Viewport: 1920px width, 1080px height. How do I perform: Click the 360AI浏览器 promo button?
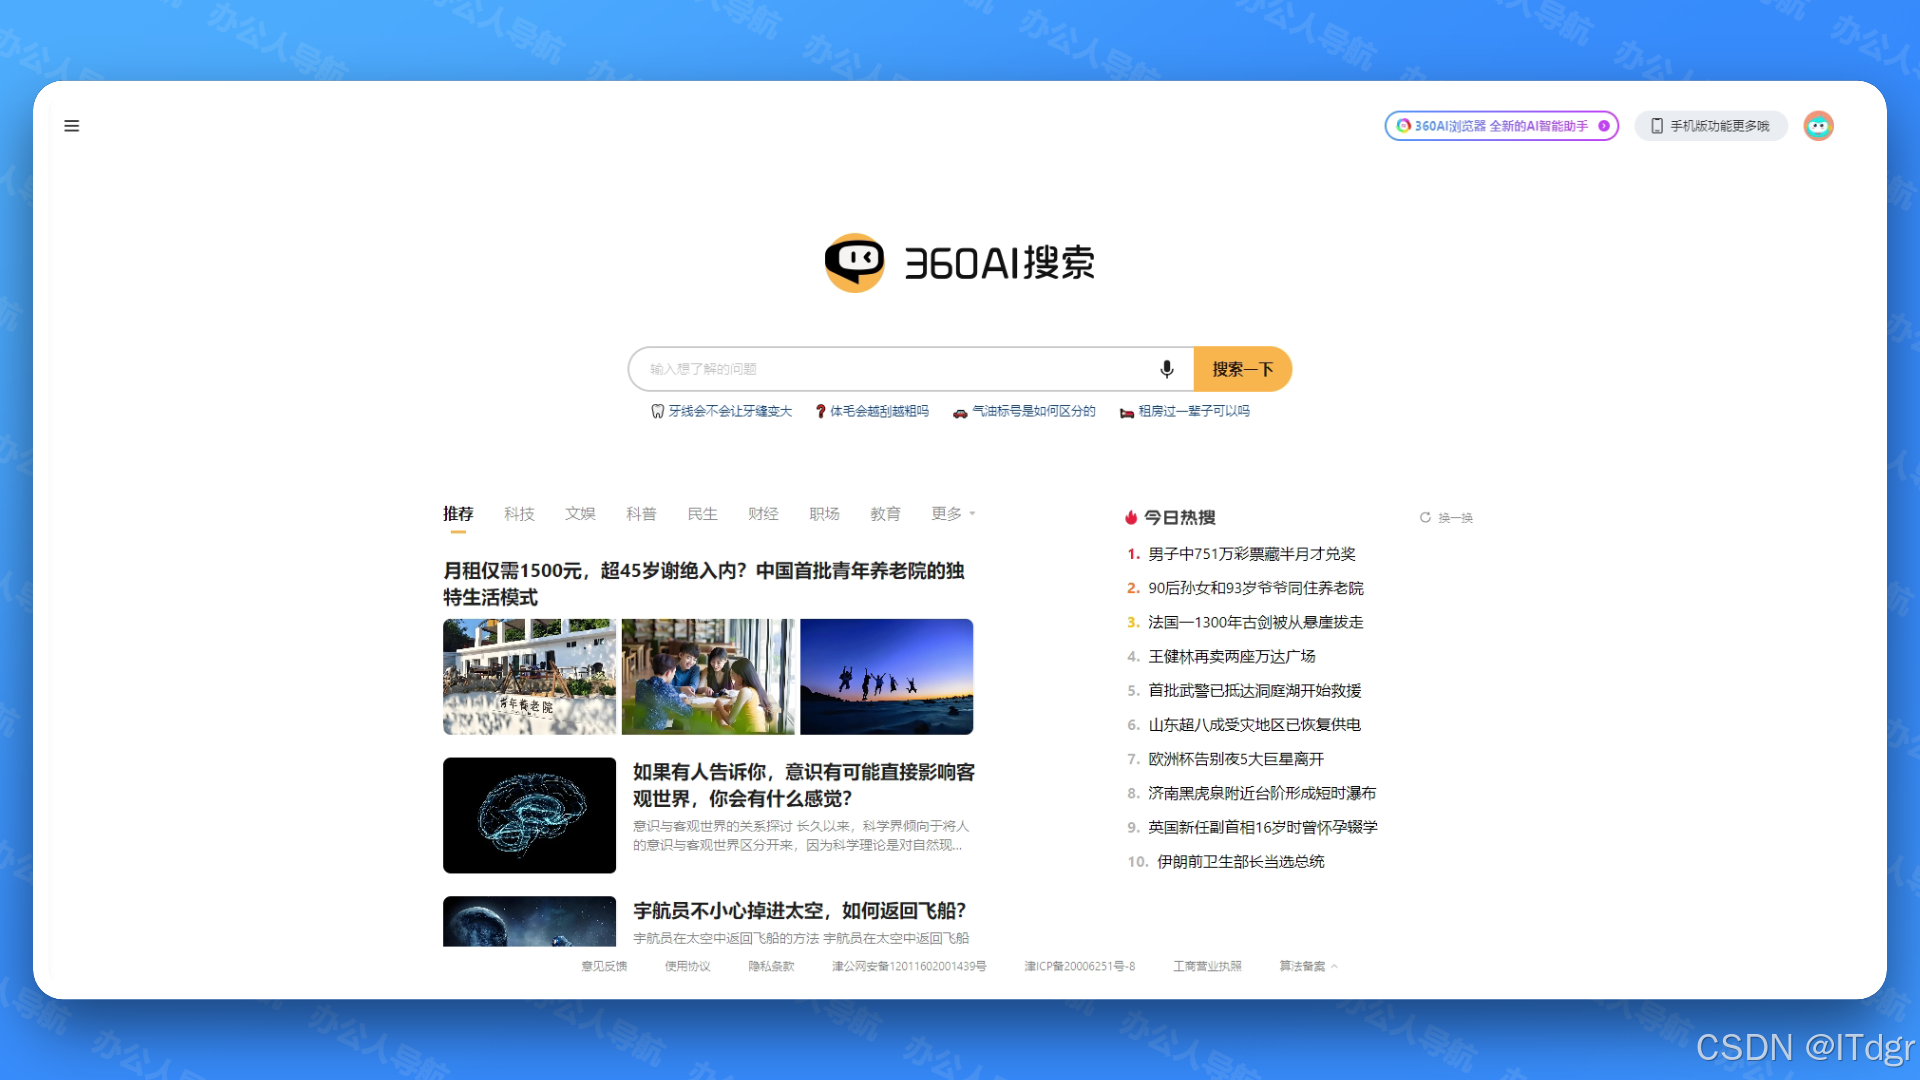pyautogui.click(x=1501, y=126)
